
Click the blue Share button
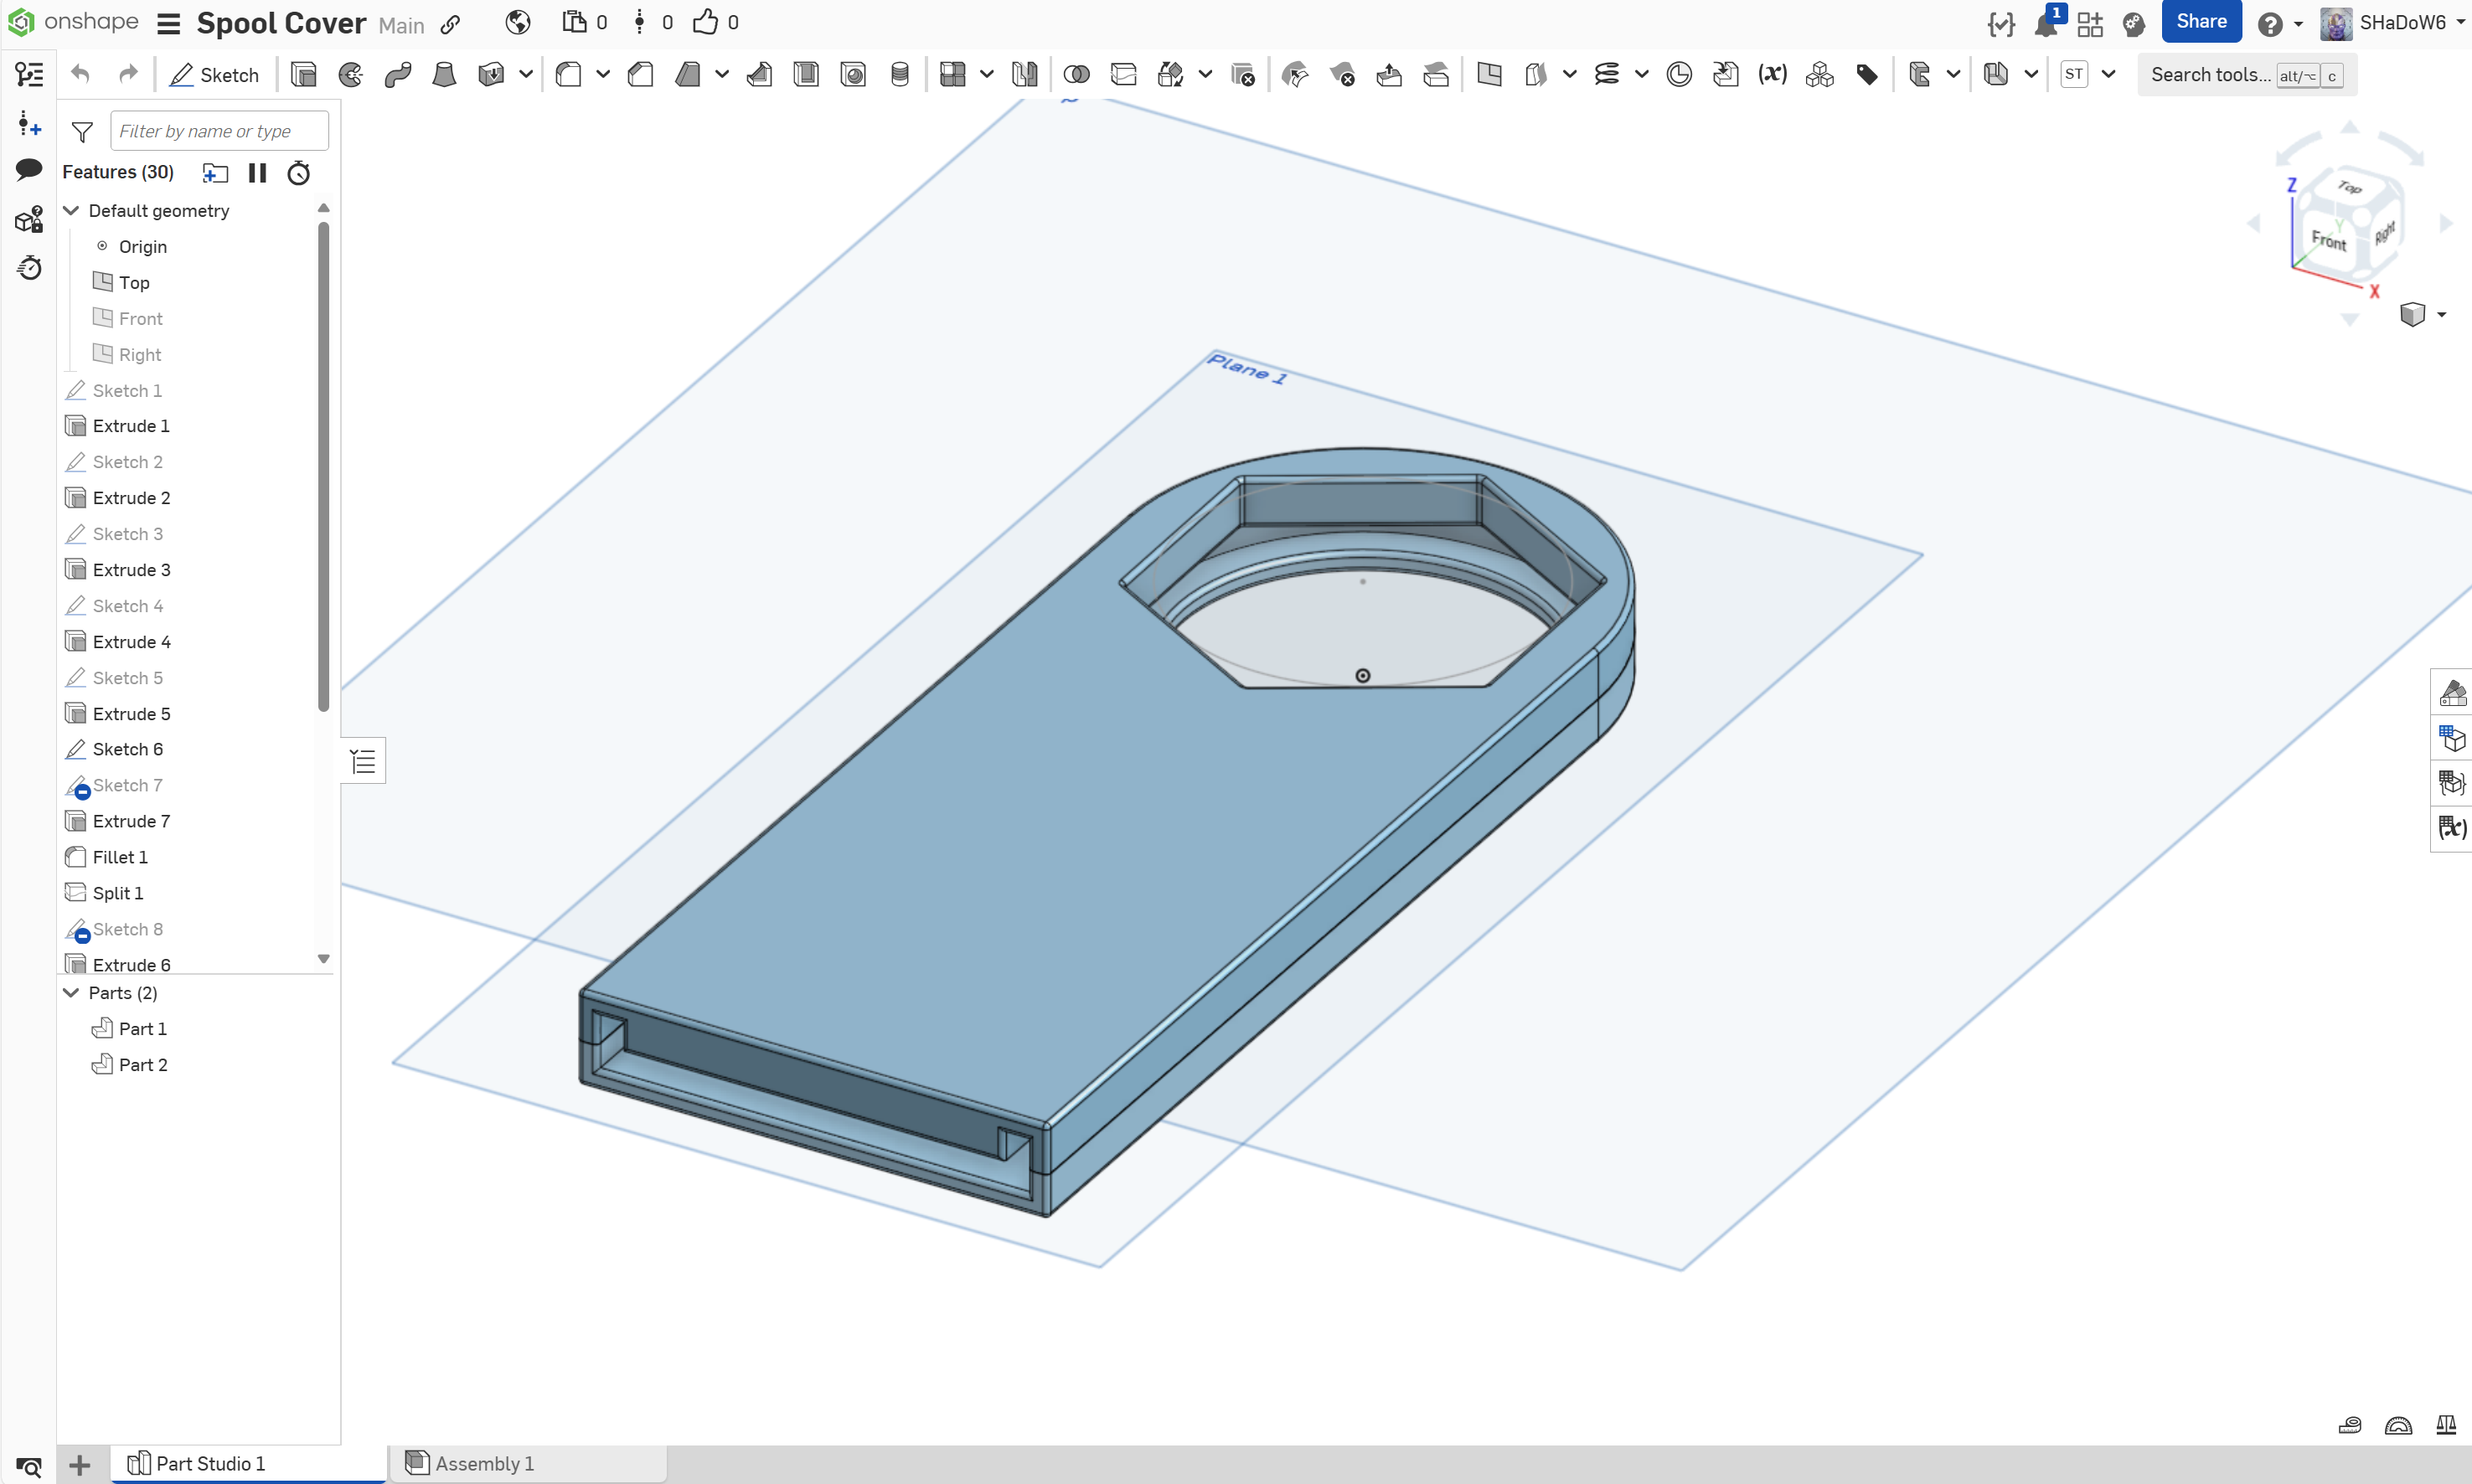tap(2201, 22)
